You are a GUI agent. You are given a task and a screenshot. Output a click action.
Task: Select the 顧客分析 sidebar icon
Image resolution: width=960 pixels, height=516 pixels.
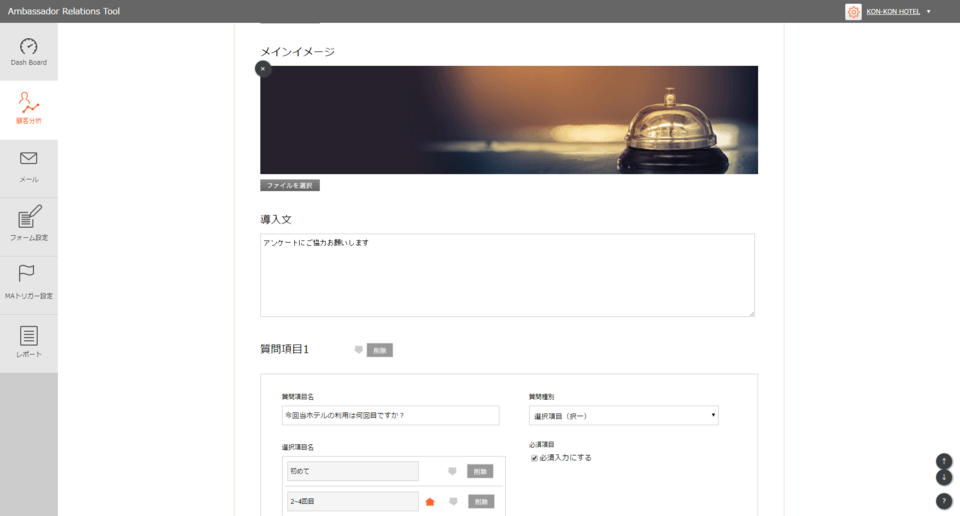(x=28, y=109)
